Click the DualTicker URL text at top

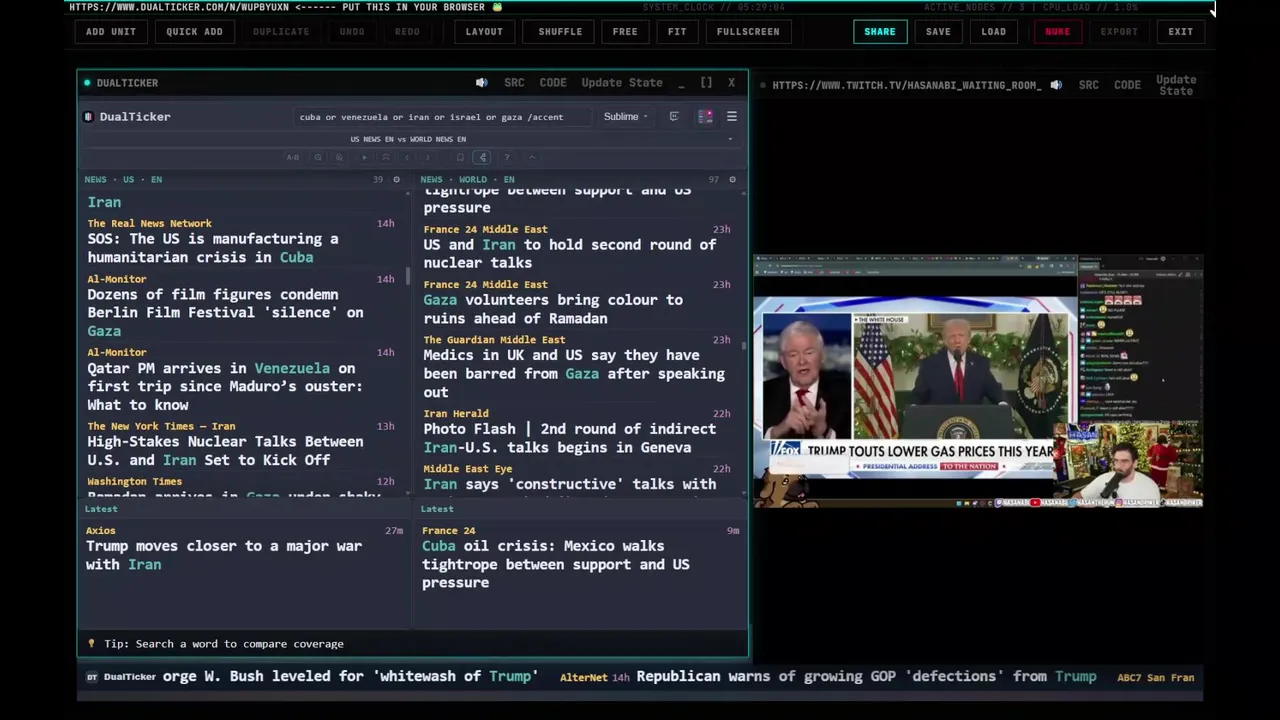click(179, 7)
